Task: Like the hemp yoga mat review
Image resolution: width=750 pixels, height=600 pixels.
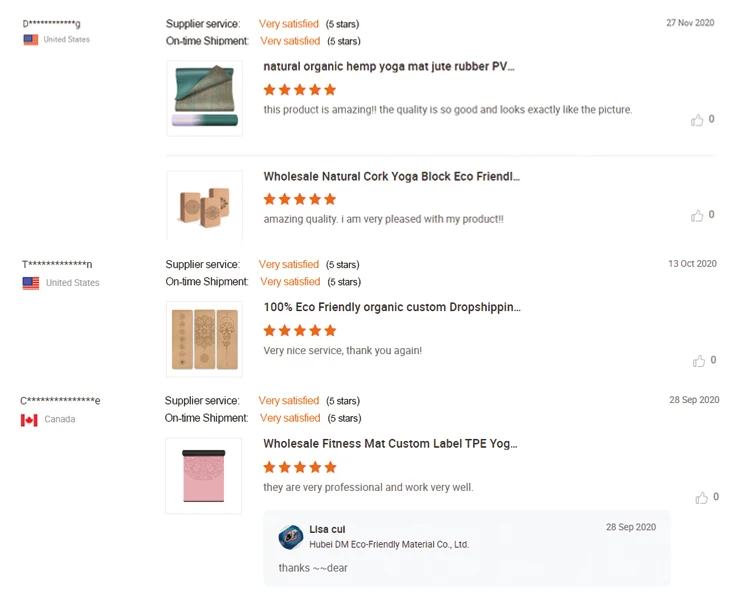Action: coord(697,120)
